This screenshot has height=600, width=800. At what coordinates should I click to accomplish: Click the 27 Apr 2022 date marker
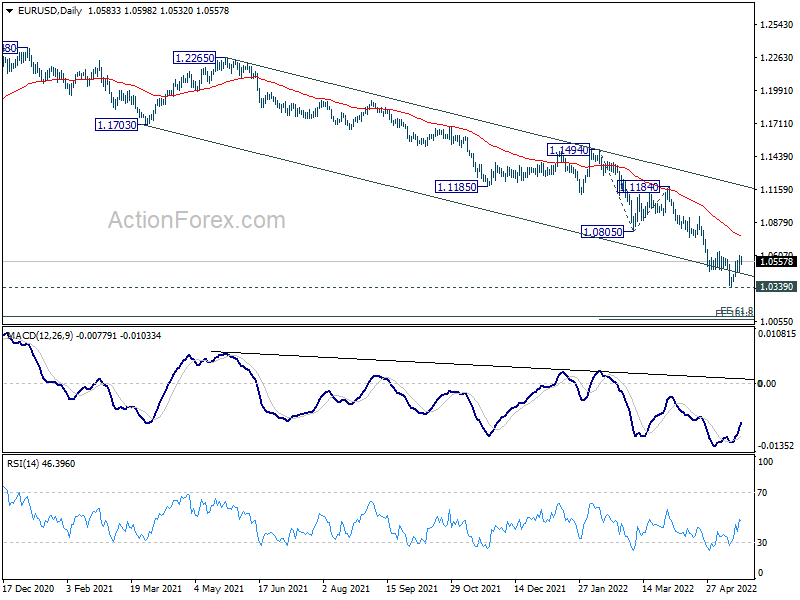[731, 589]
